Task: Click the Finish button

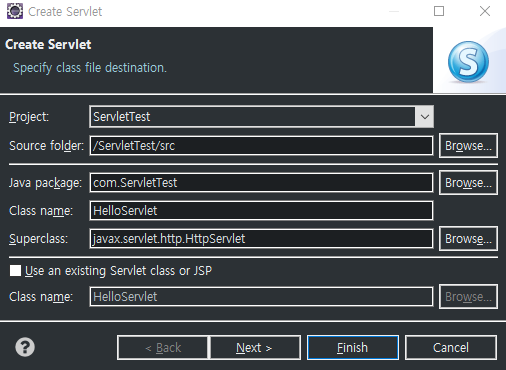Action: 353,348
